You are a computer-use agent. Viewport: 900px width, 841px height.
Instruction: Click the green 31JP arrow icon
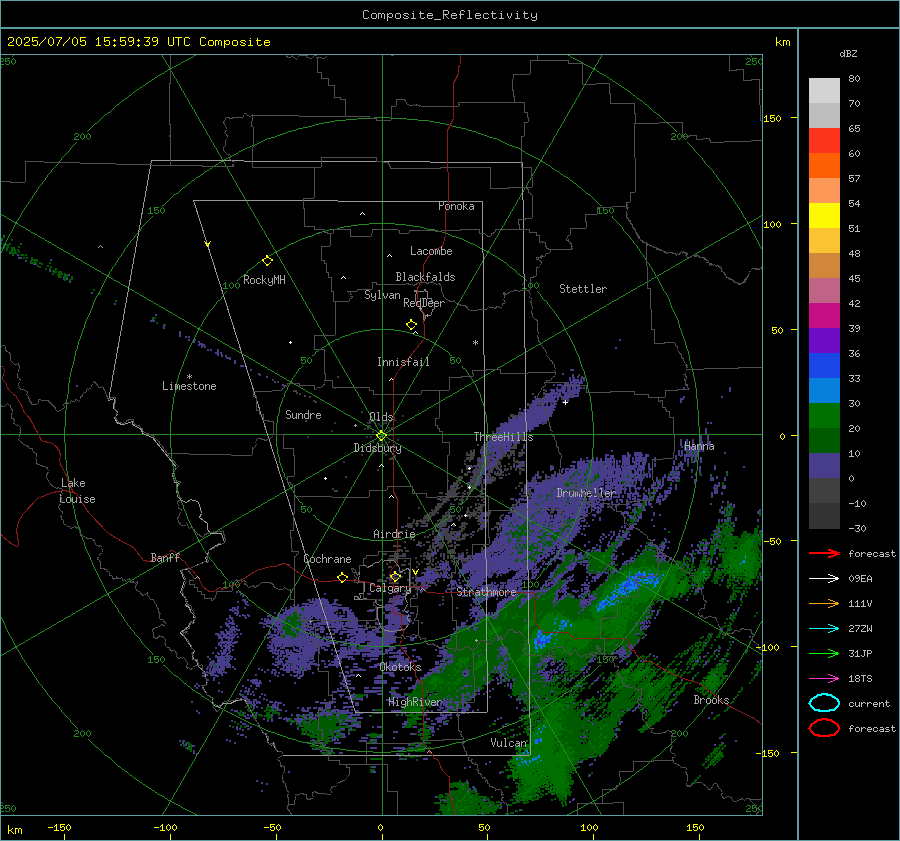(x=824, y=653)
